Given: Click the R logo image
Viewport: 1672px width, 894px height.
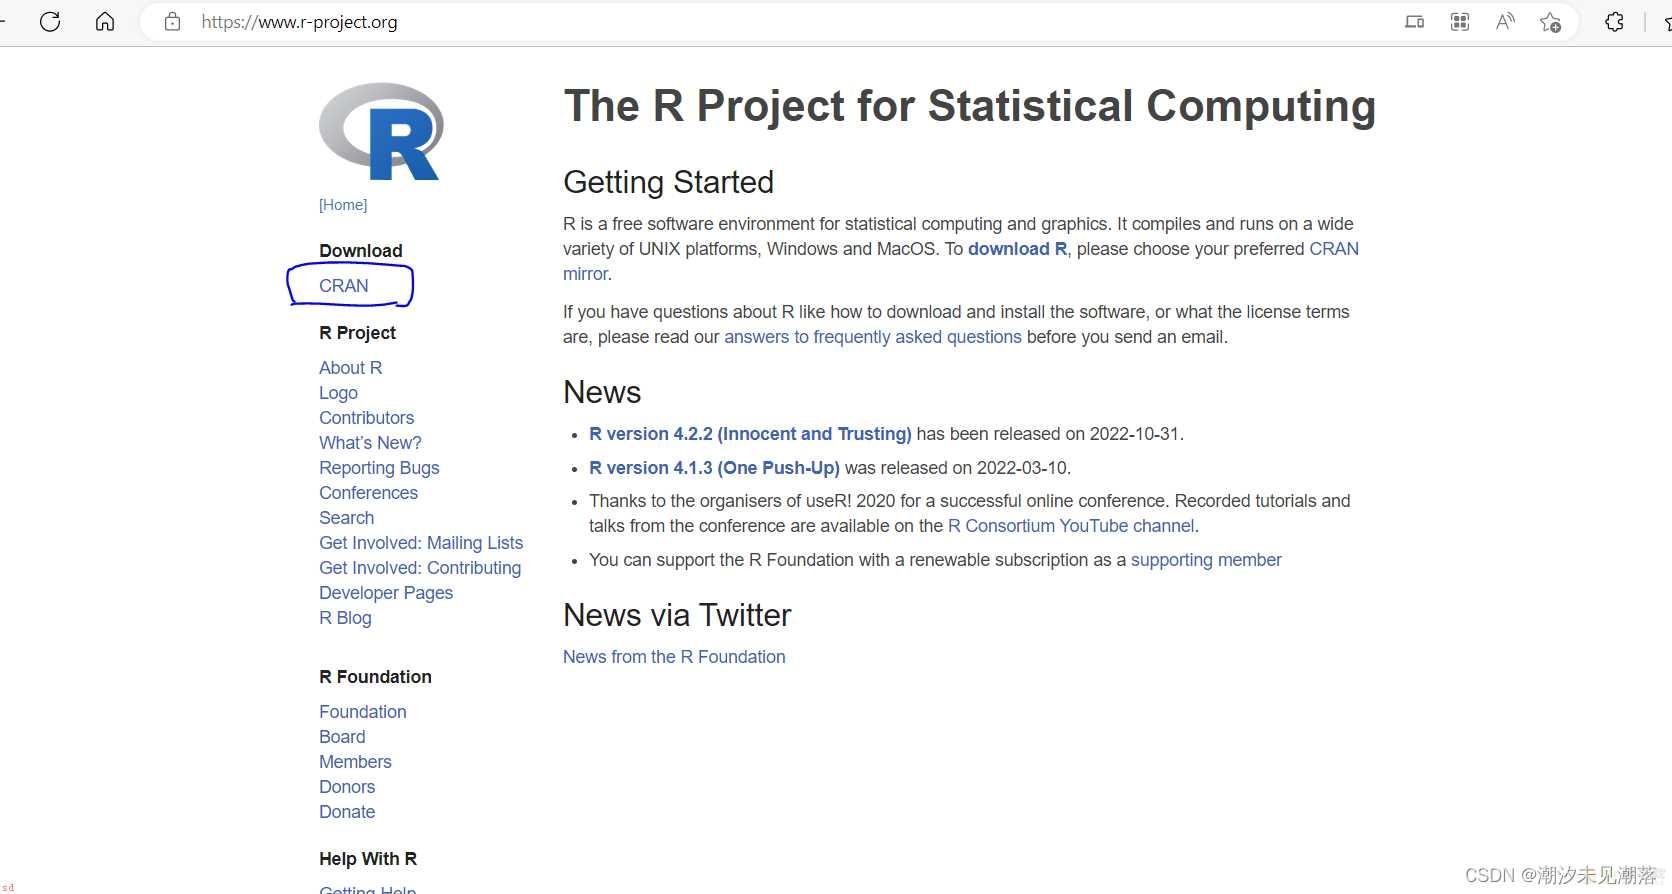Looking at the screenshot, I should (381, 131).
